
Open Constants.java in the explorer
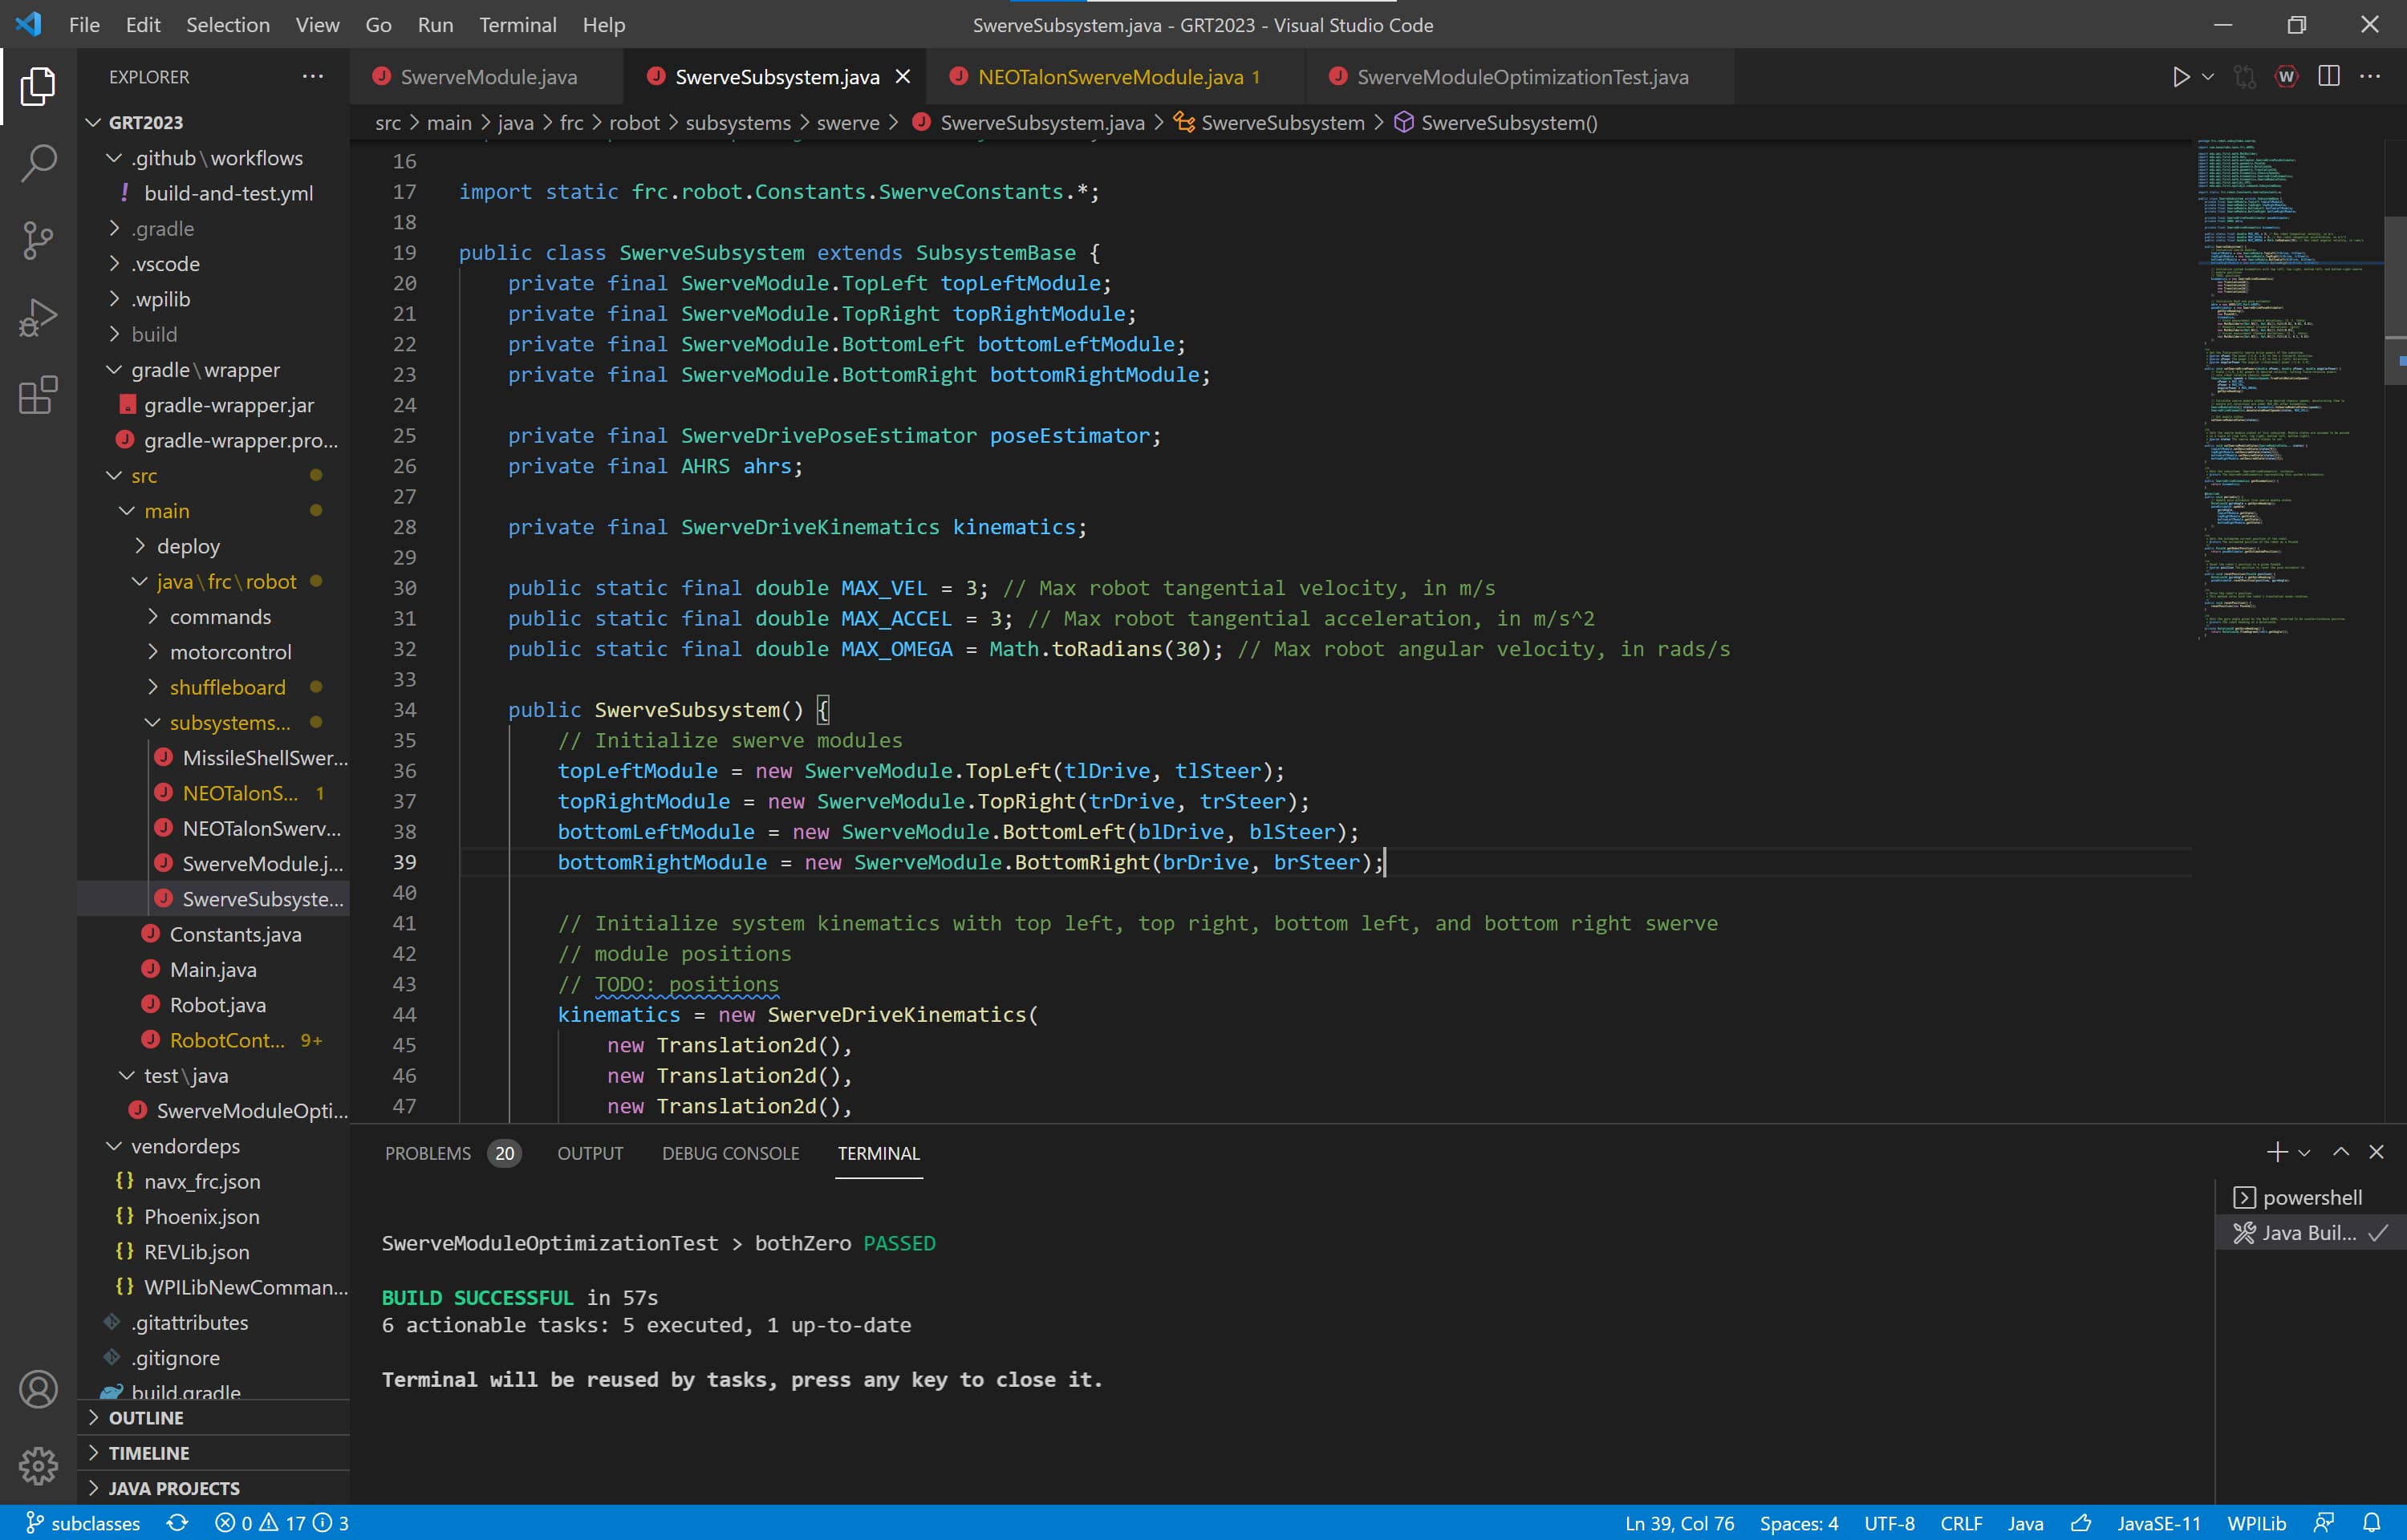(214, 934)
